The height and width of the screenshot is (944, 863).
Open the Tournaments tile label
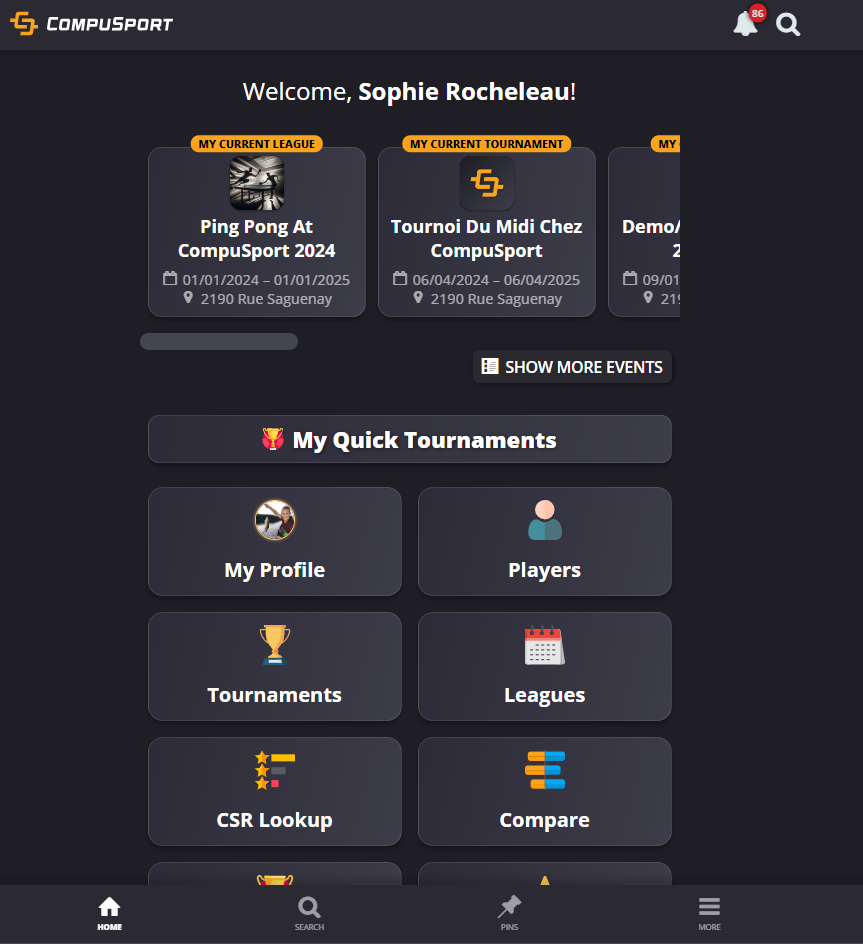tap(275, 695)
